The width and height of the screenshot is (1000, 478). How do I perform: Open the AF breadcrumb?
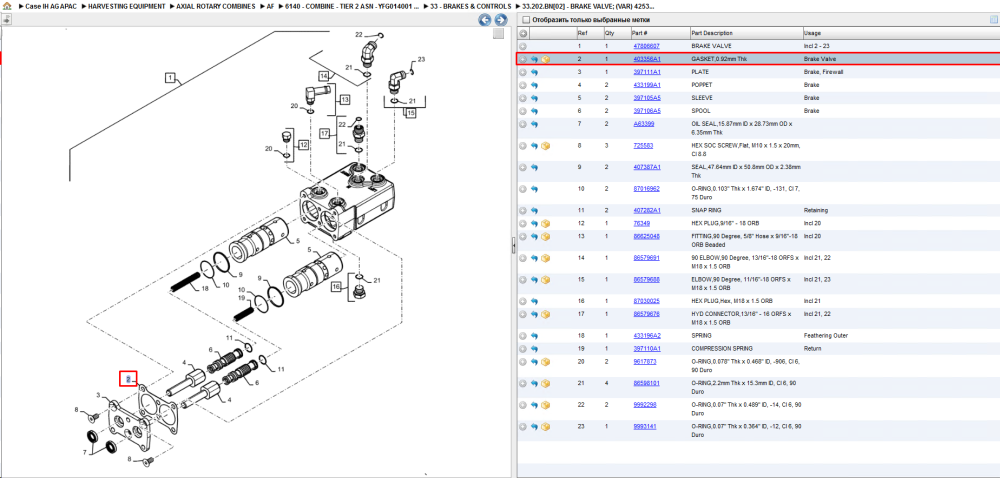pos(270,6)
